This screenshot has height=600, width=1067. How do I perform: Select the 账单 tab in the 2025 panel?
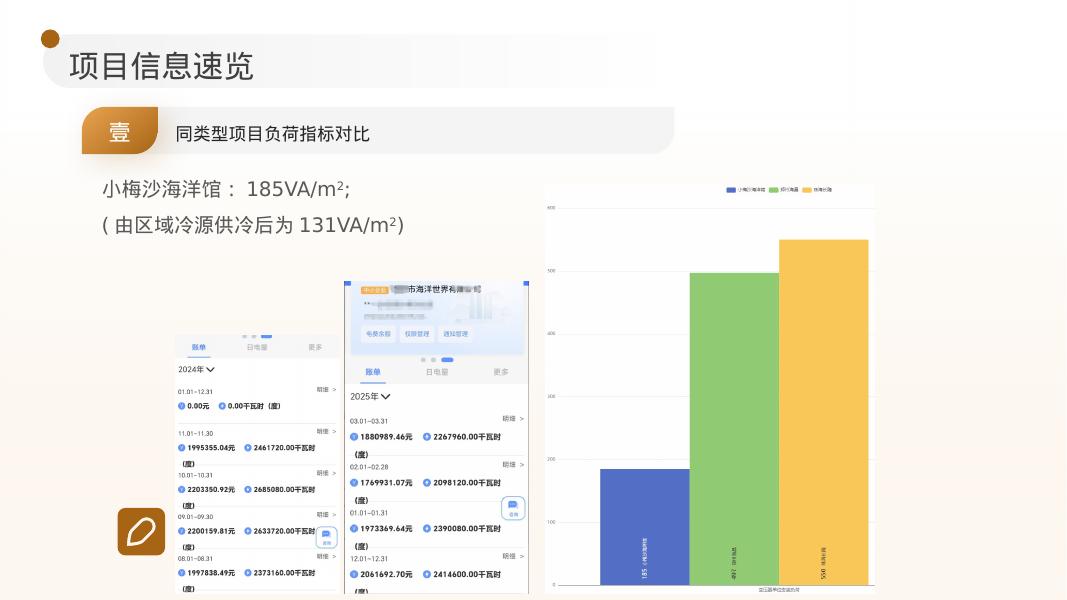coord(373,372)
